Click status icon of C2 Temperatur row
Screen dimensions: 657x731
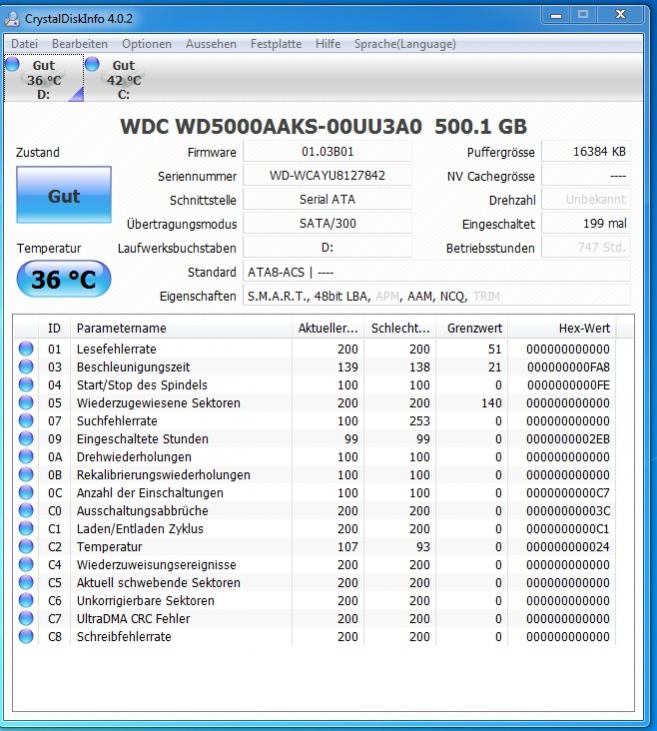point(26,546)
